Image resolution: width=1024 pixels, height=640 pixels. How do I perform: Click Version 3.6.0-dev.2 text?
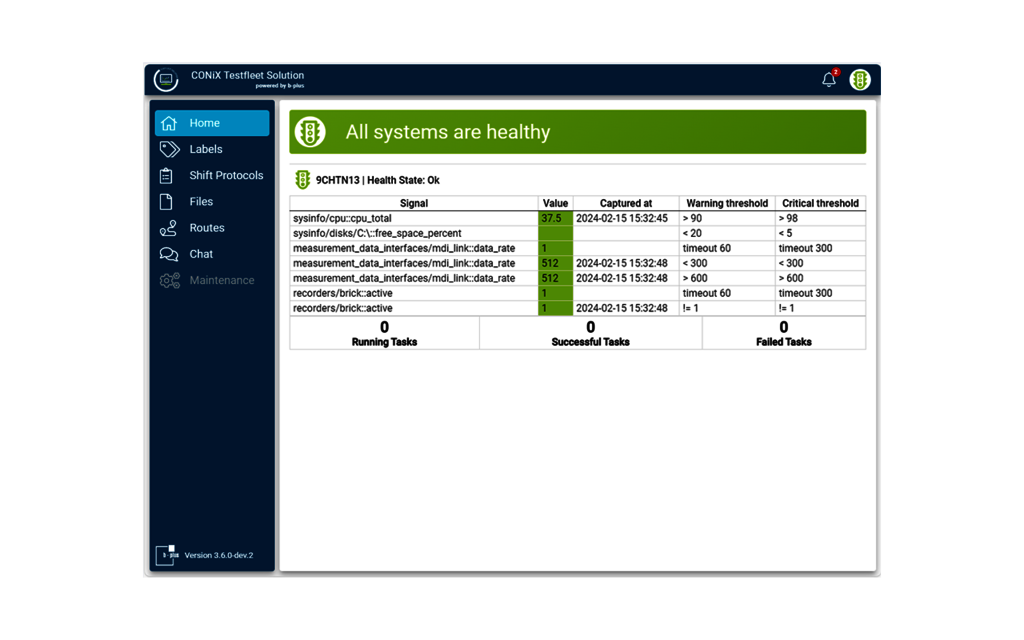pos(219,555)
